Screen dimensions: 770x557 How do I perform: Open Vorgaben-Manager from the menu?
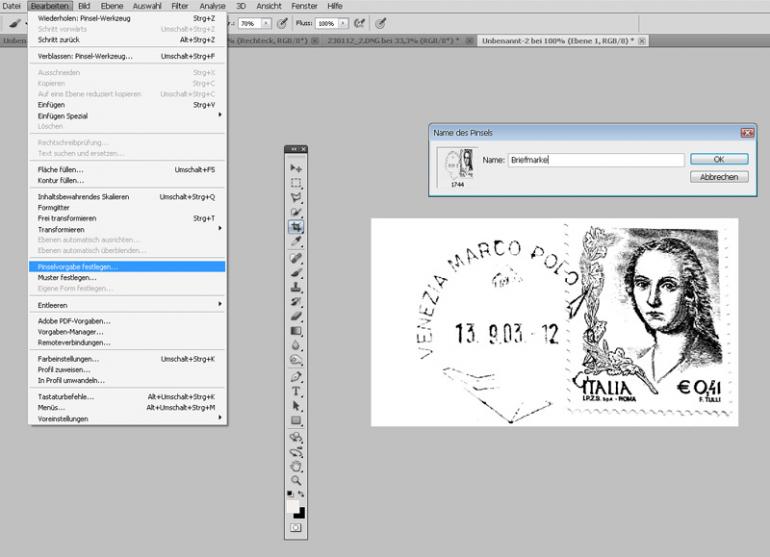click(x=128, y=332)
